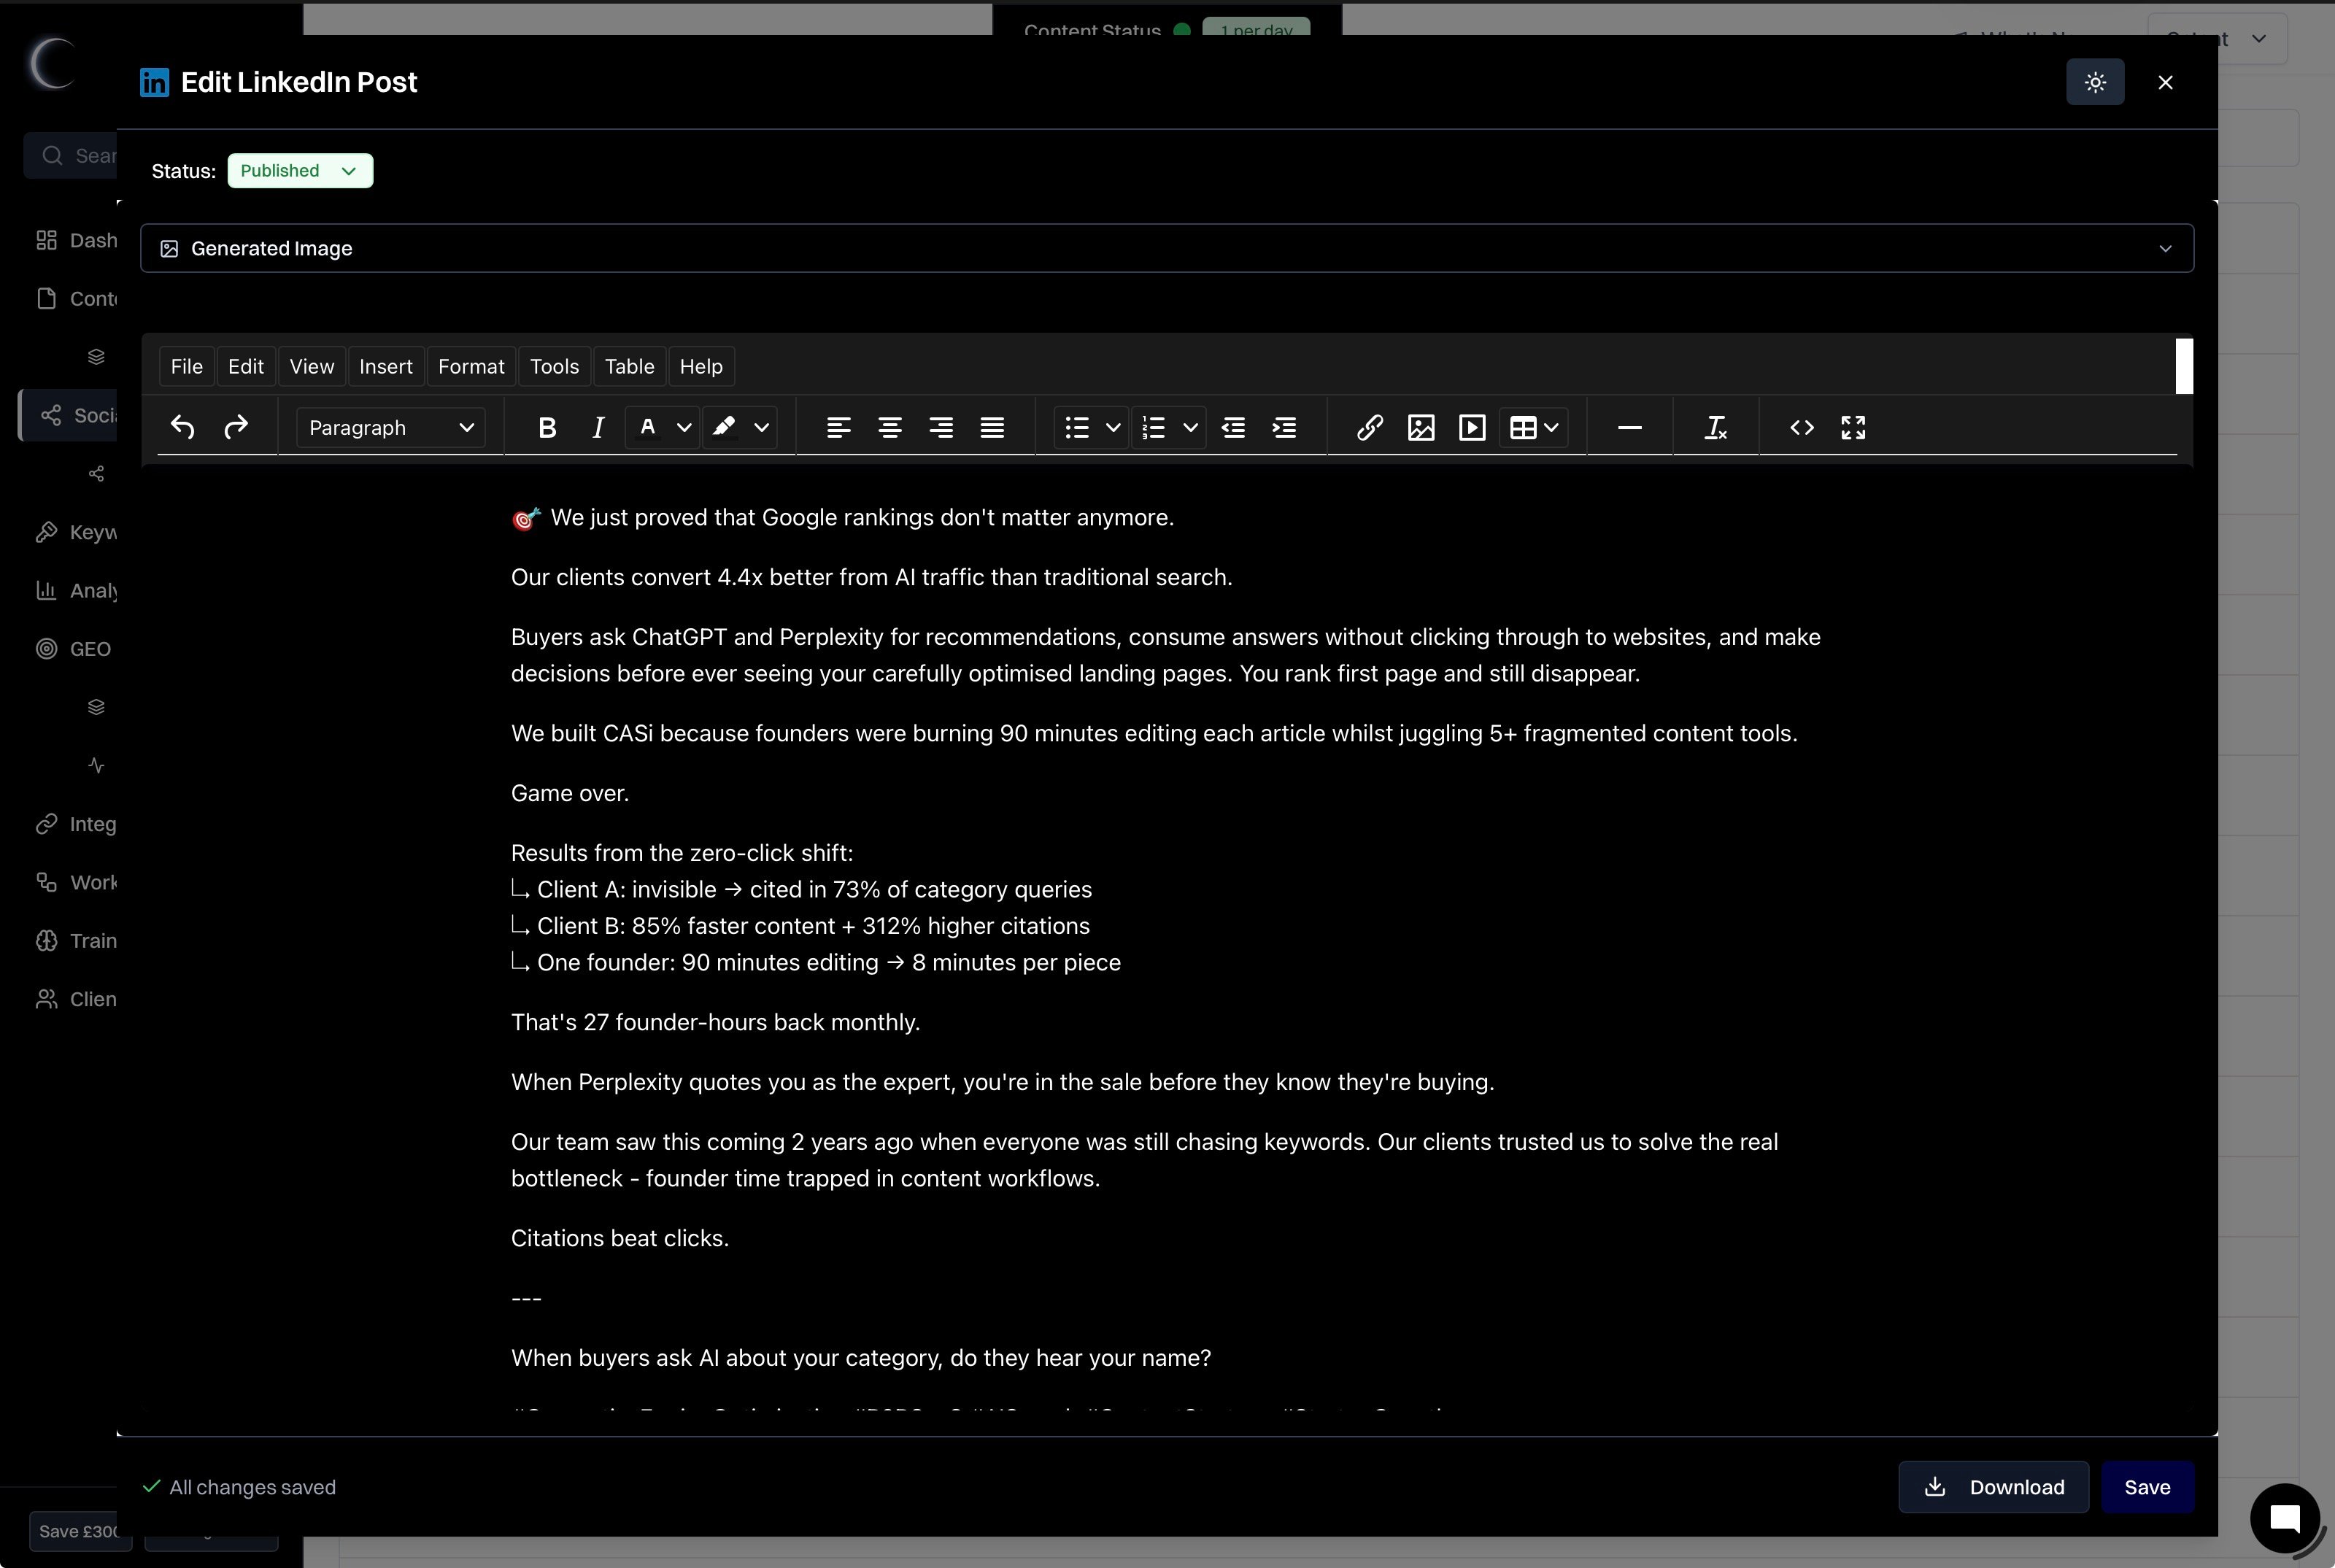Open source code view icon
Image resolution: width=2335 pixels, height=1568 pixels.
pos(1801,427)
